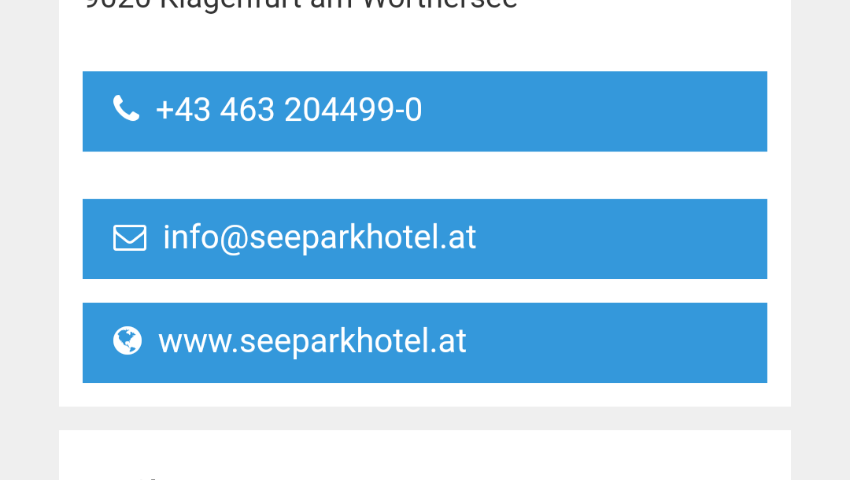Call the number +43 463 204499-0
The width and height of the screenshot is (850, 480).
point(288,110)
